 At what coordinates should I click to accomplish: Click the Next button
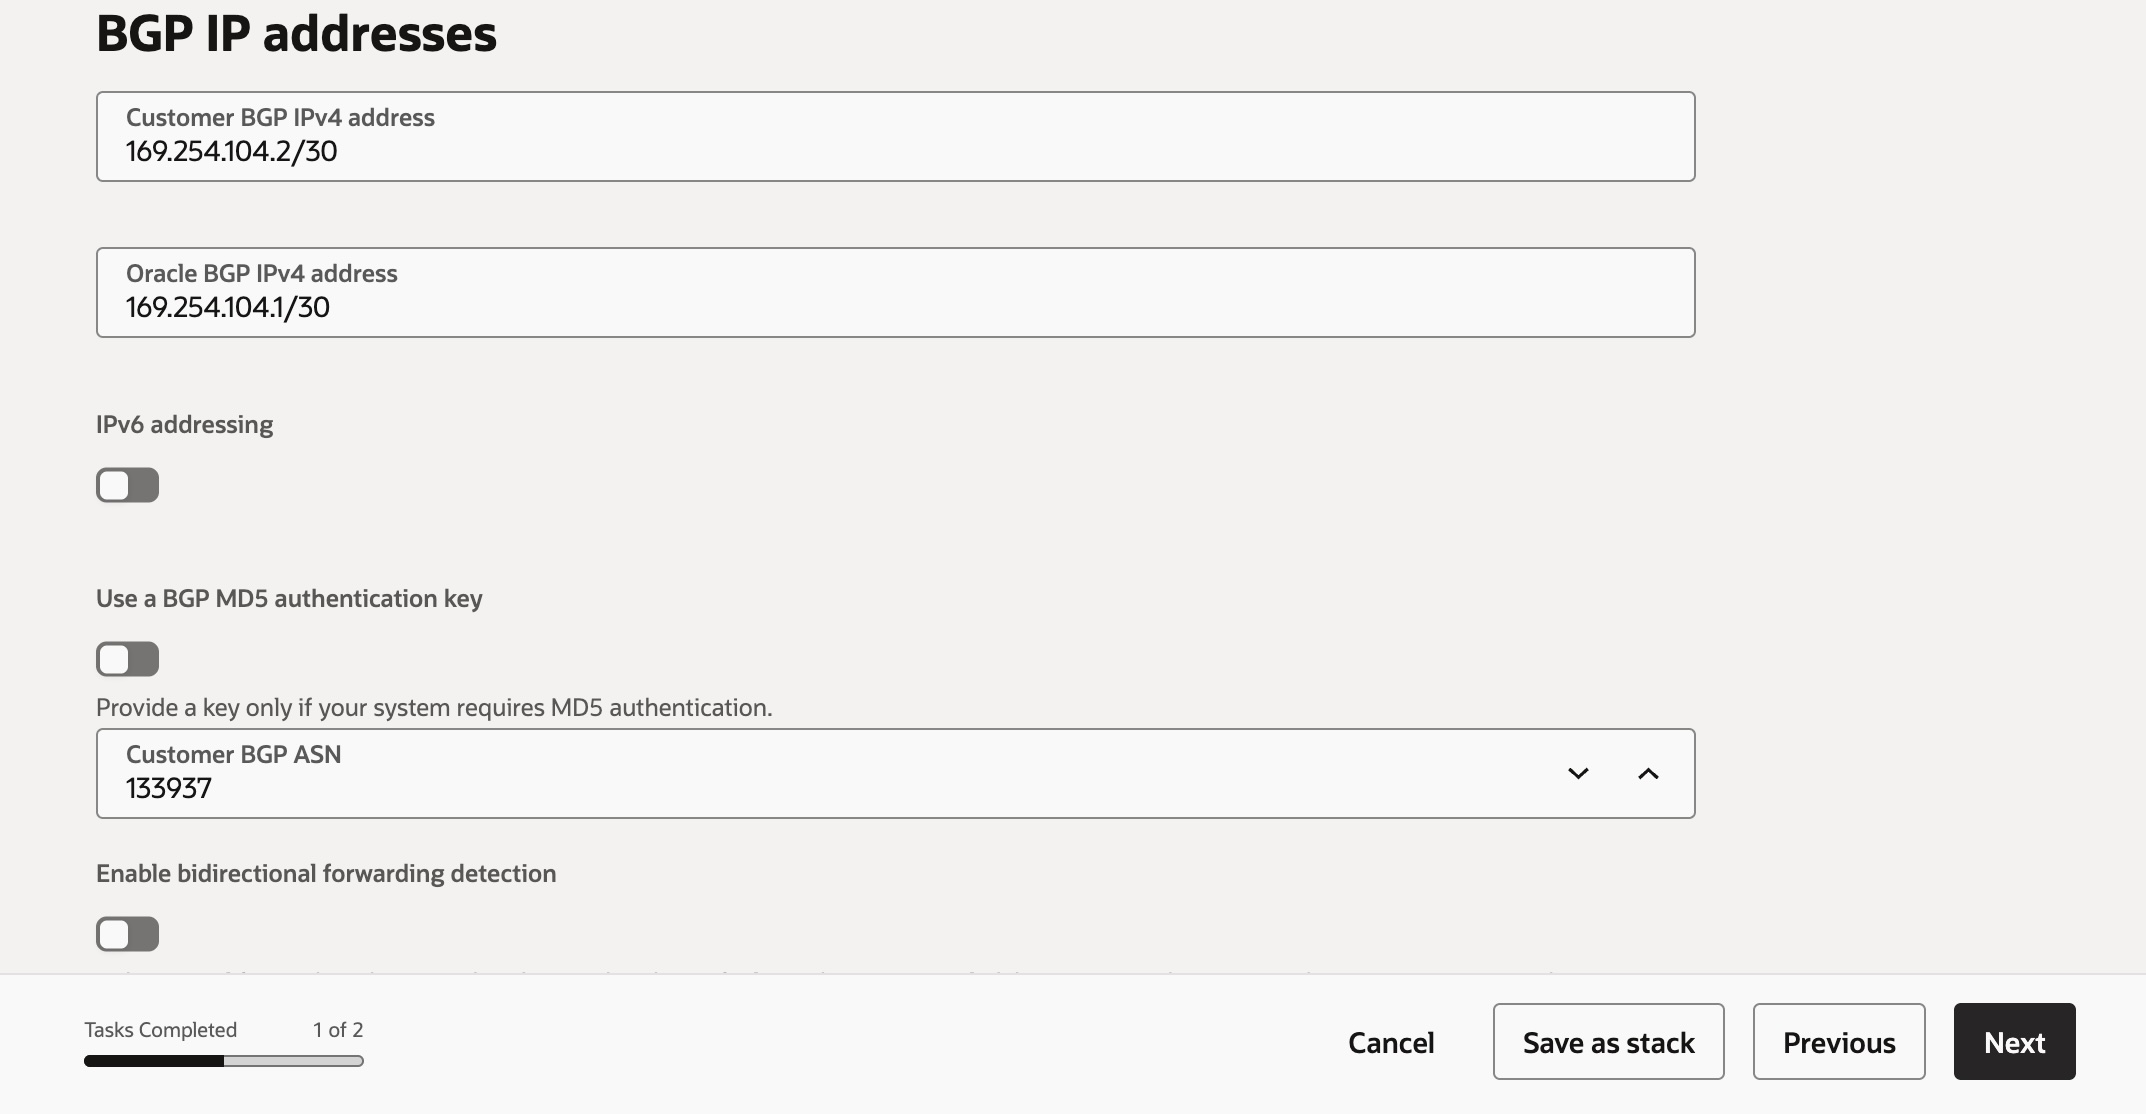click(x=2013, y=1041)
